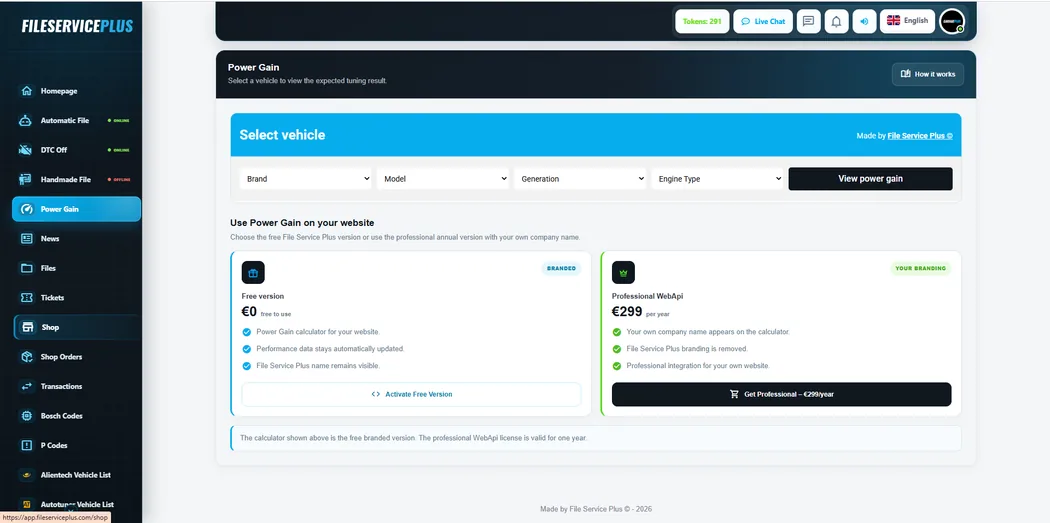Viewport: 1050px width, 523px height.
Task: Click the Automatic File robot icon
Action: click(26, 121)
